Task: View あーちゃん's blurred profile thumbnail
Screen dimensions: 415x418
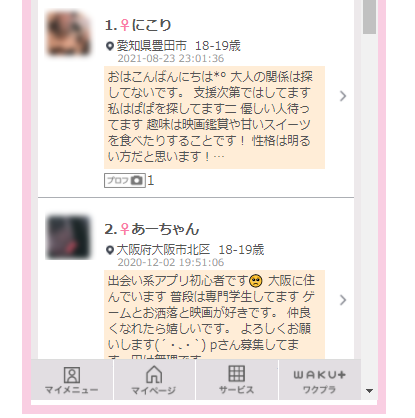Action: coord(68,237)
